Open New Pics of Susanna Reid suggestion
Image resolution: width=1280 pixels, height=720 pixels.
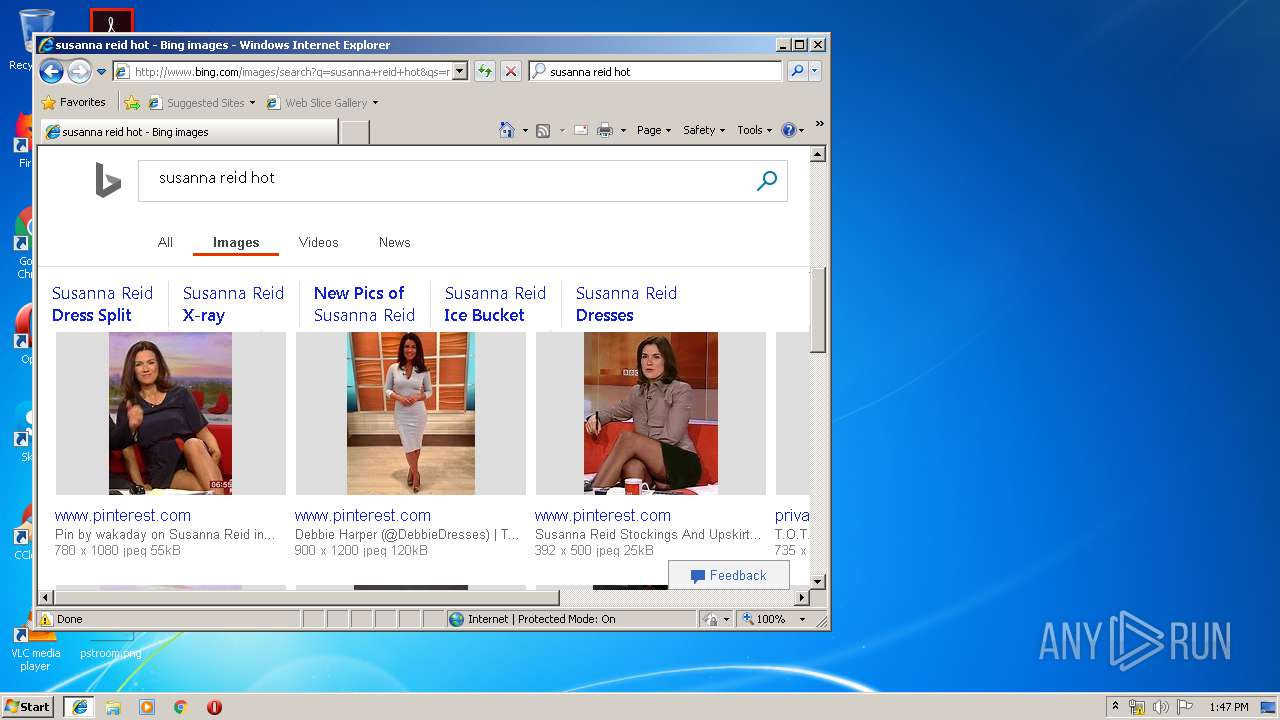[364, 304]
